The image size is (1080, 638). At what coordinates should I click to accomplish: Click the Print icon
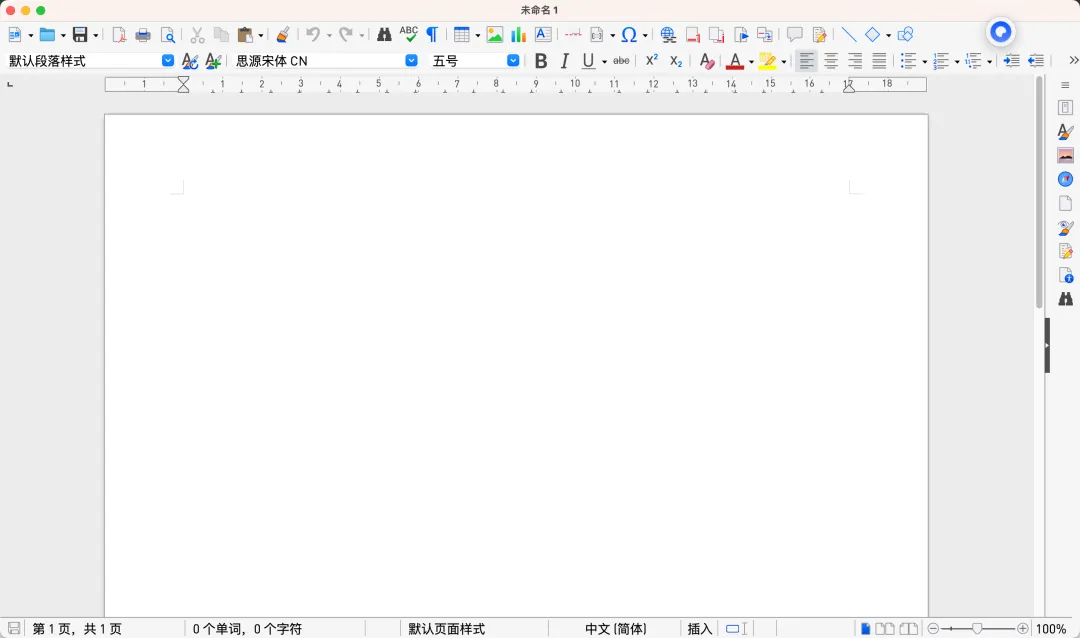pos(143,34)
